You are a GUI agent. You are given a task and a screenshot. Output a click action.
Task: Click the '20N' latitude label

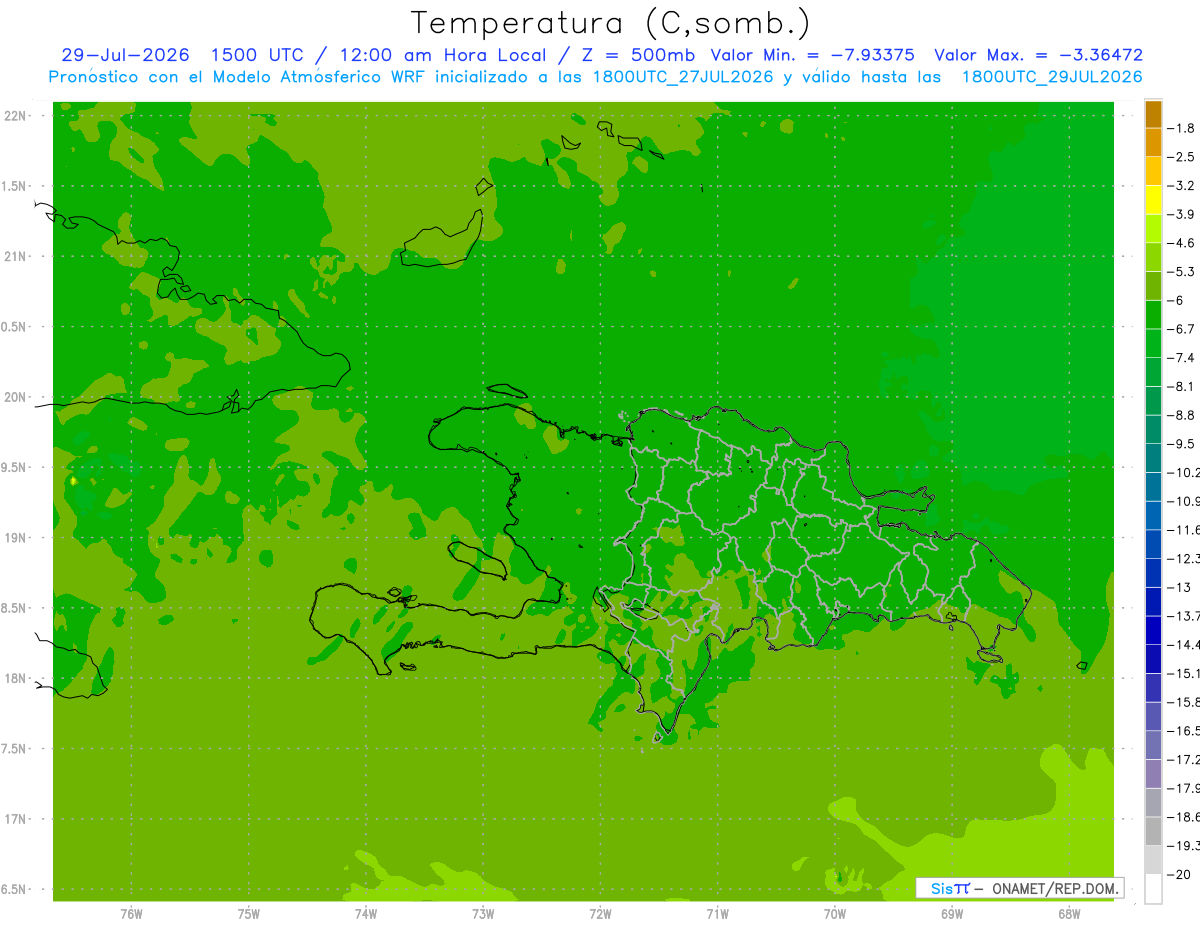15,397
